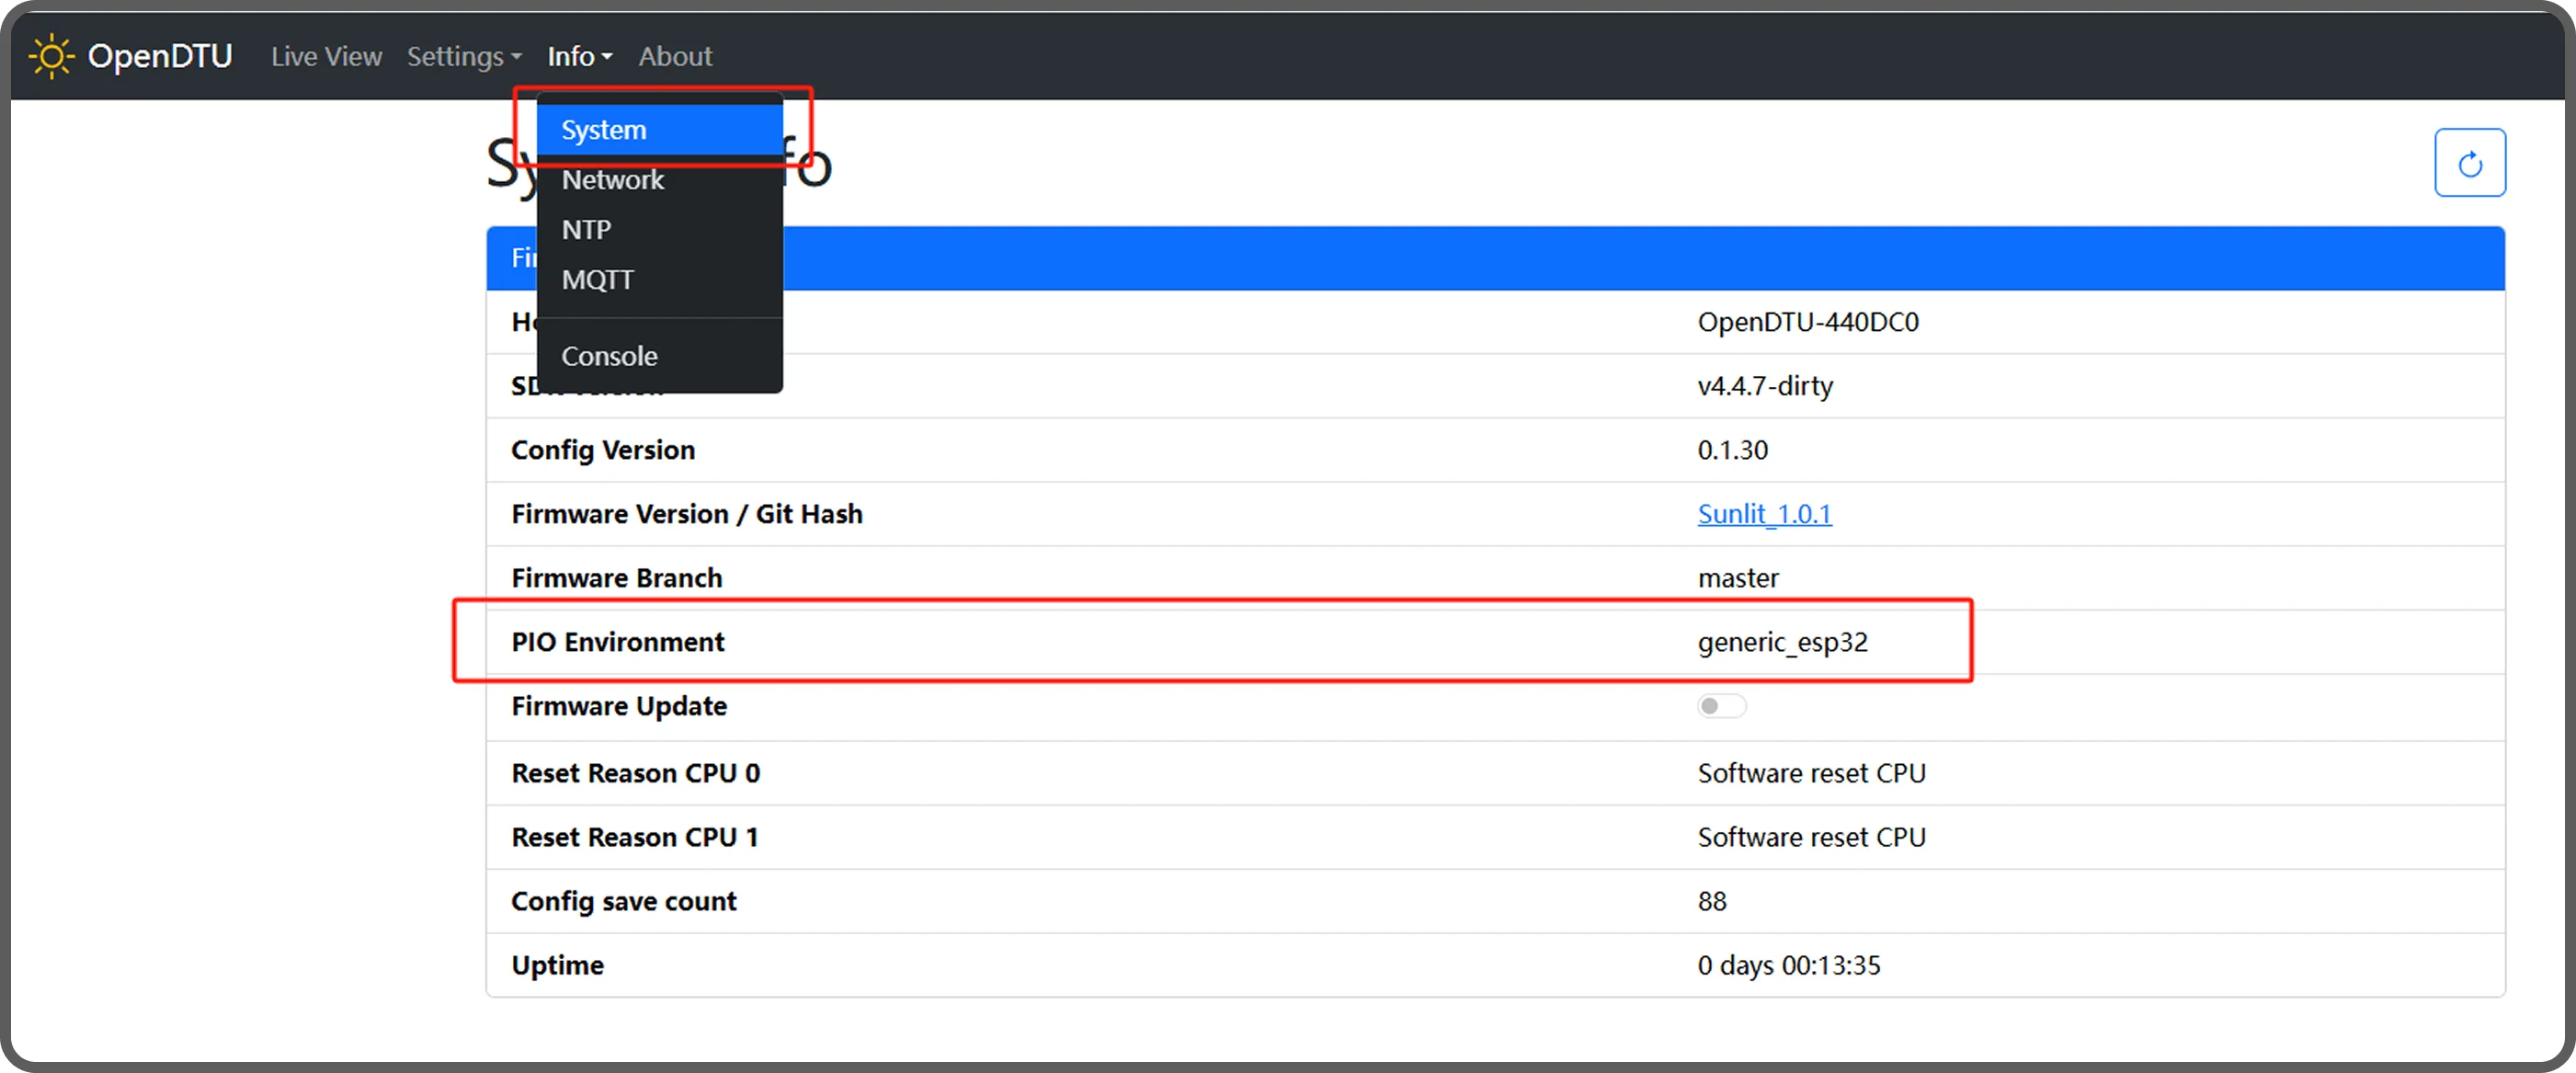
Task: Choose NTP in the dropdown
Action: (586, 230)
